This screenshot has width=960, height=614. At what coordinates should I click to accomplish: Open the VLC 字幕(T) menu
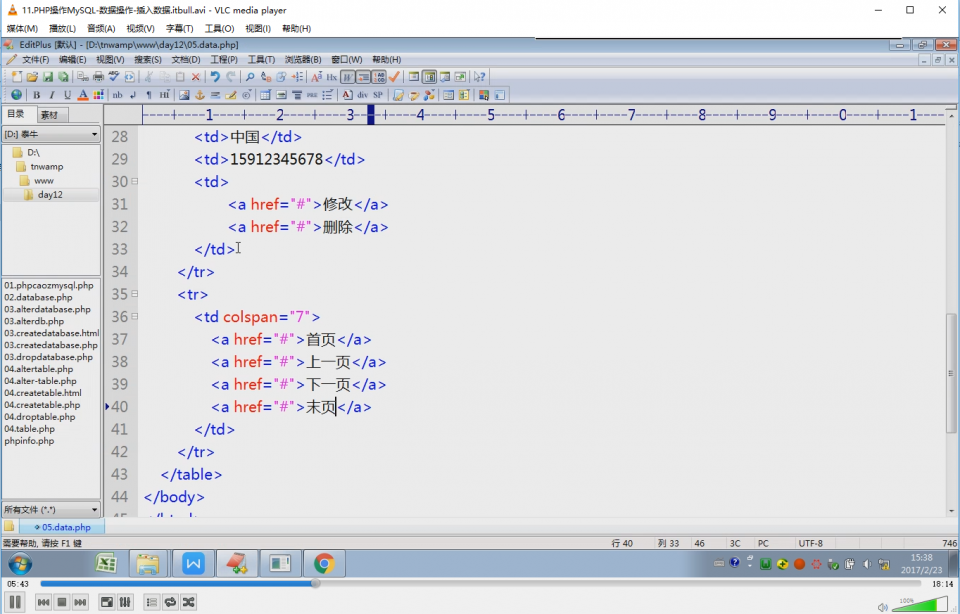point(179,28)
